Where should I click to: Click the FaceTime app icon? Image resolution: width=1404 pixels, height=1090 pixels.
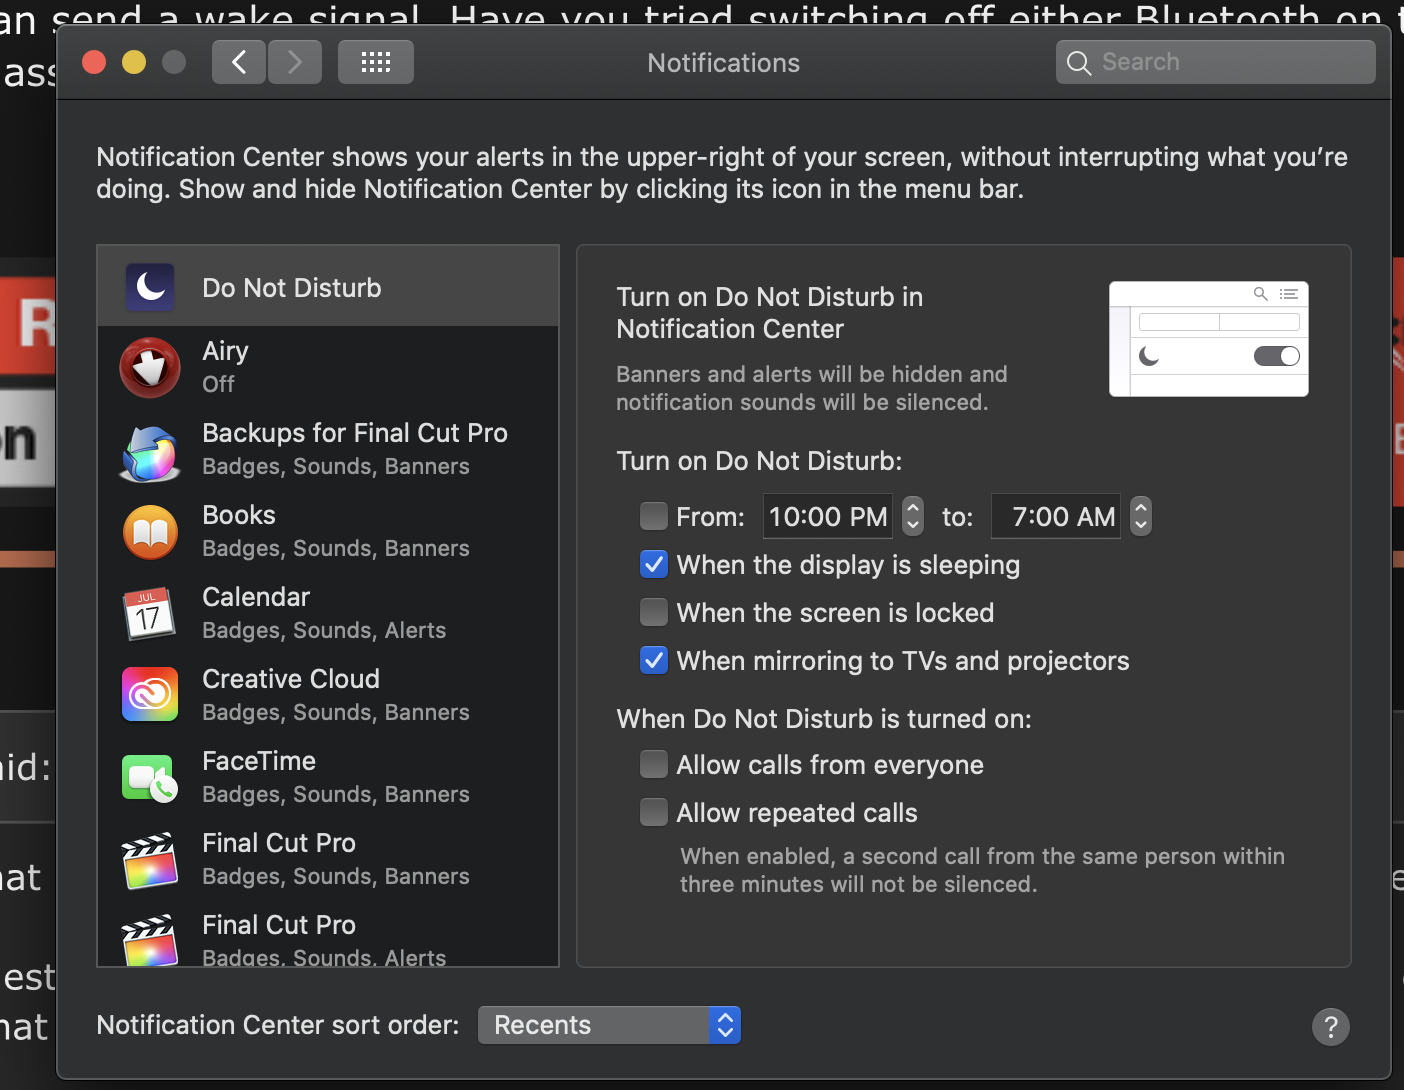tap(150, 777)
